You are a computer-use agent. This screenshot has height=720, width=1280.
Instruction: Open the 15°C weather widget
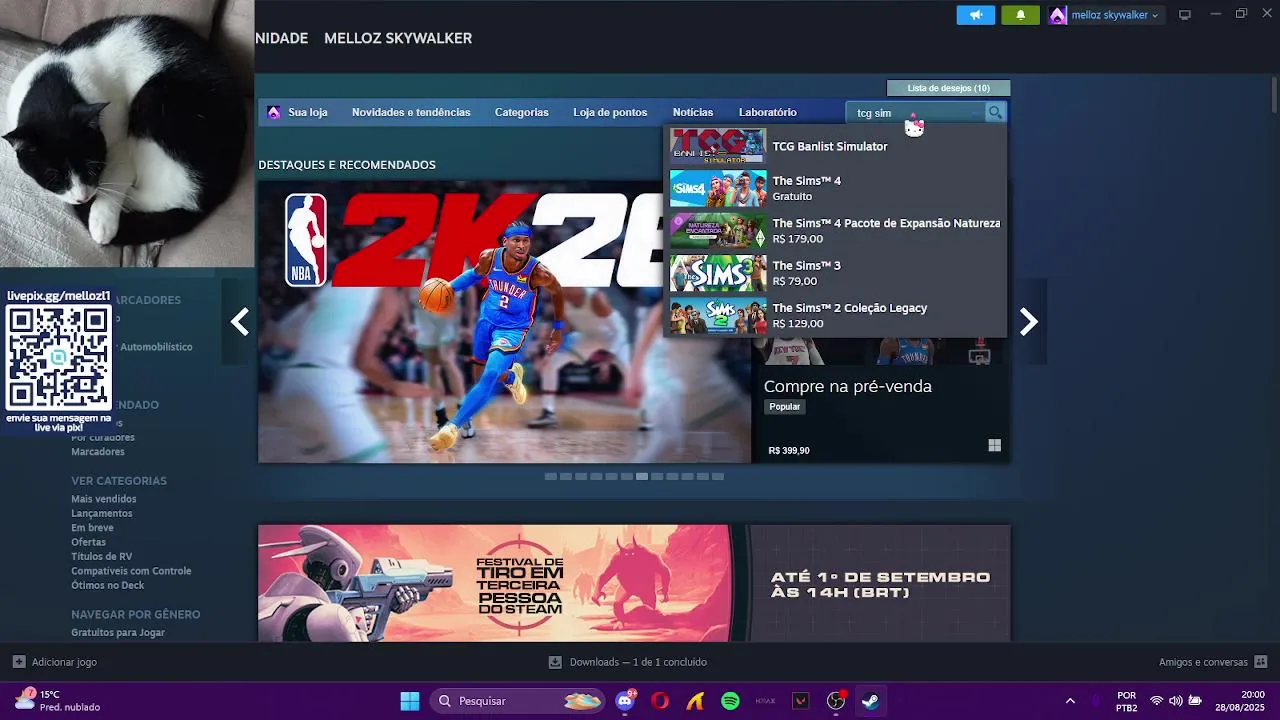point(58,701)
